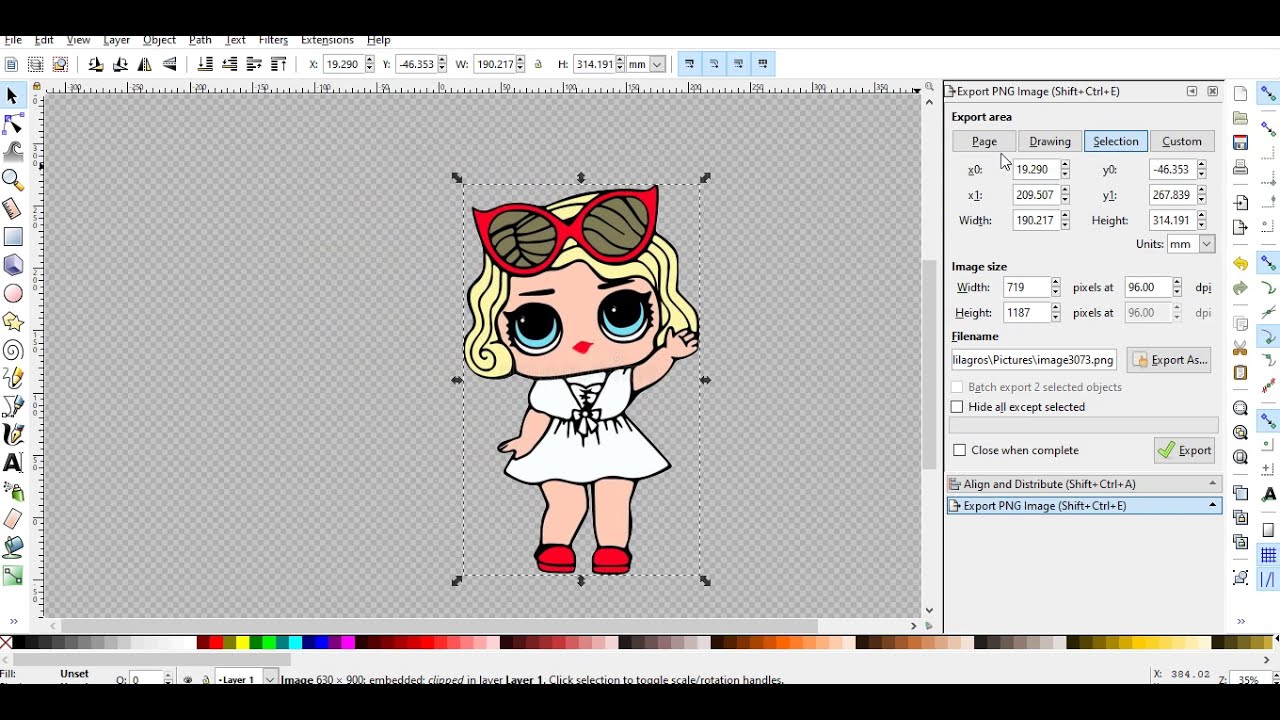Select the Star and polygon tool
The width and height of the screenshot is (1280, 720).
tap(13, 322)
